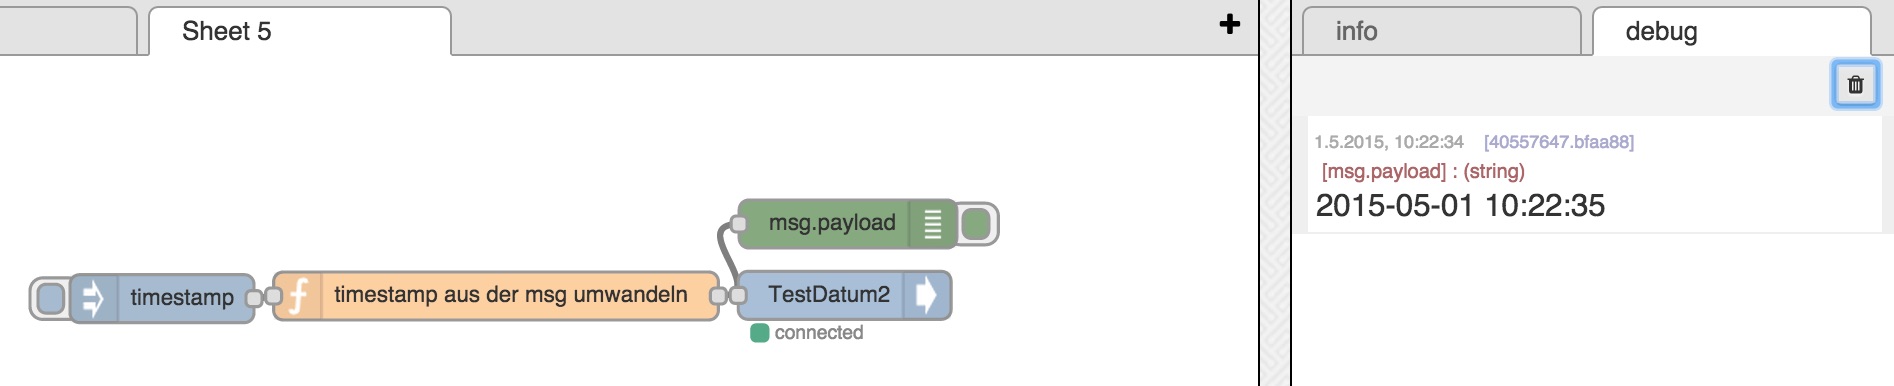Screen dimensions: 1894x386
Task: Select the timestamp aus der msg umwandeln node
Action: (496, 296)
